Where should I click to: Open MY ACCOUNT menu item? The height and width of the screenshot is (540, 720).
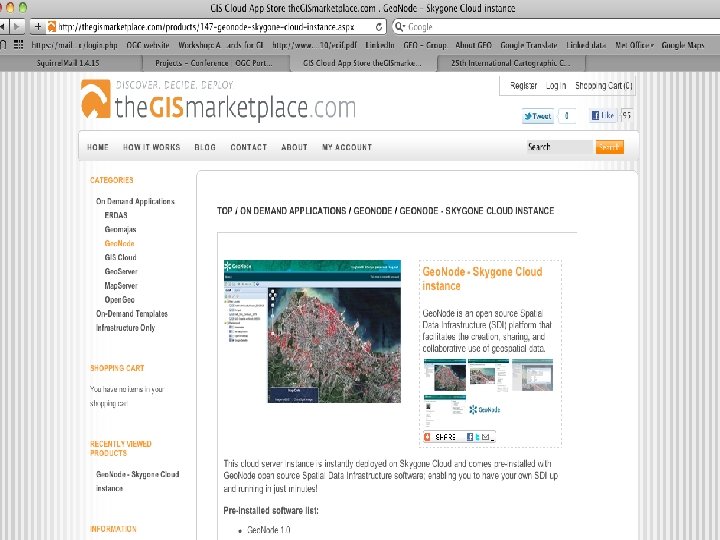(347, 147)
